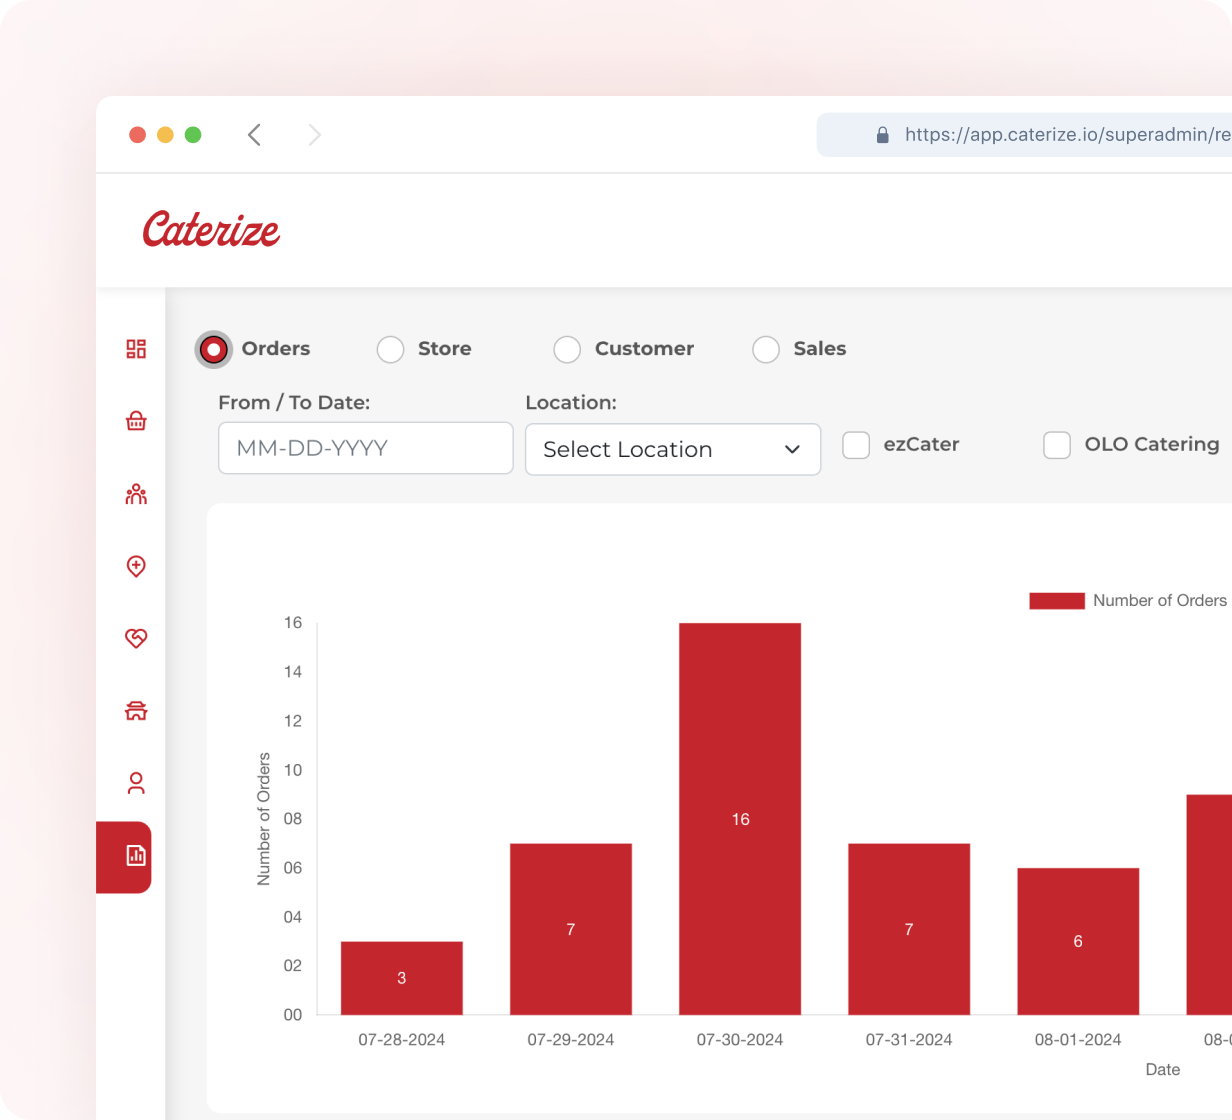This screenshot has width=1232, height=1120.
Task: Expand the Select Location dropdown
Action: click(x=672, y=450)
